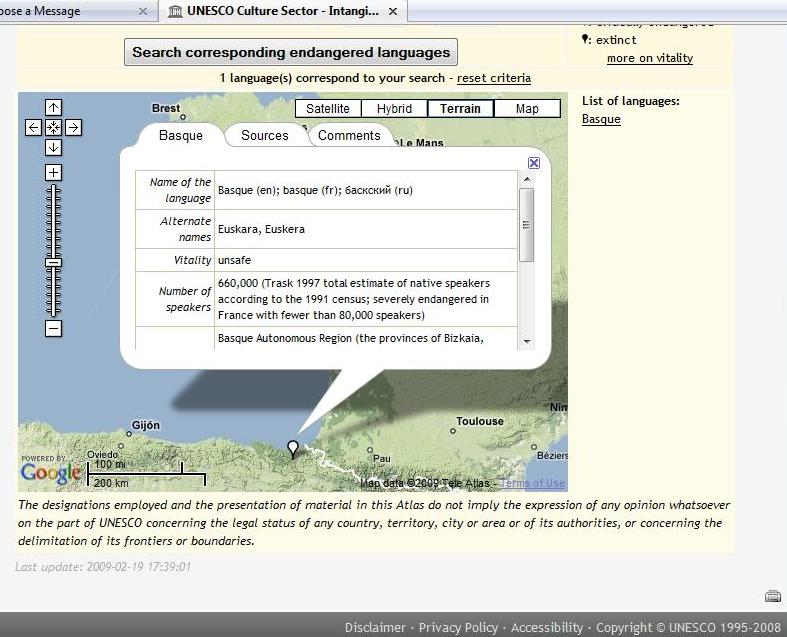Pan the map right with the arrow

[73, 128]
